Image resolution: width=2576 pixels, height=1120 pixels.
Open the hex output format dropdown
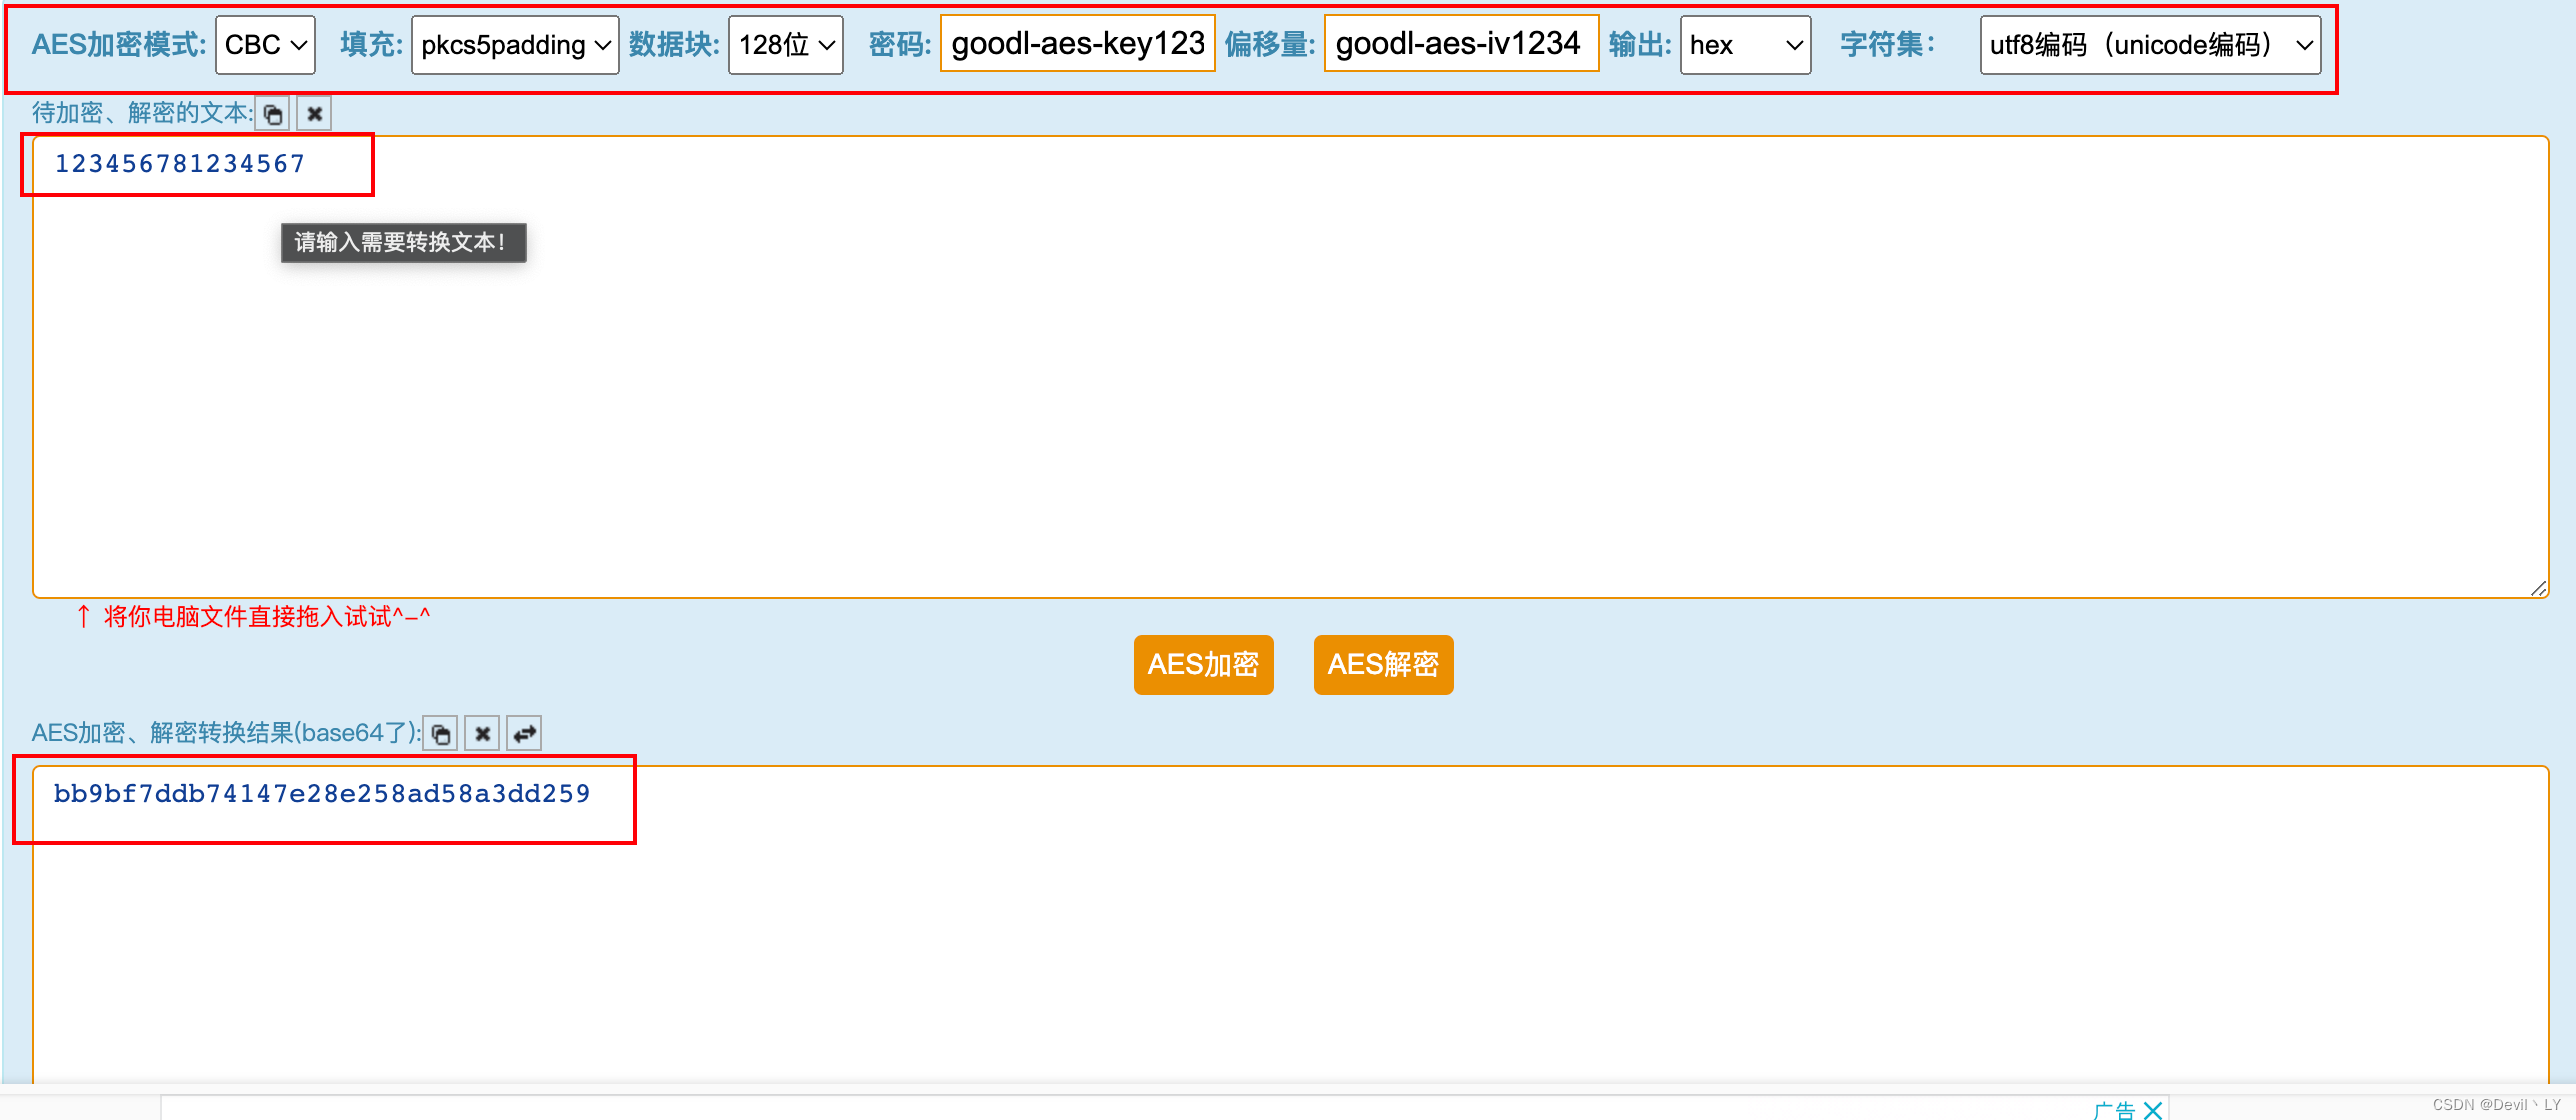[1745, 45]
